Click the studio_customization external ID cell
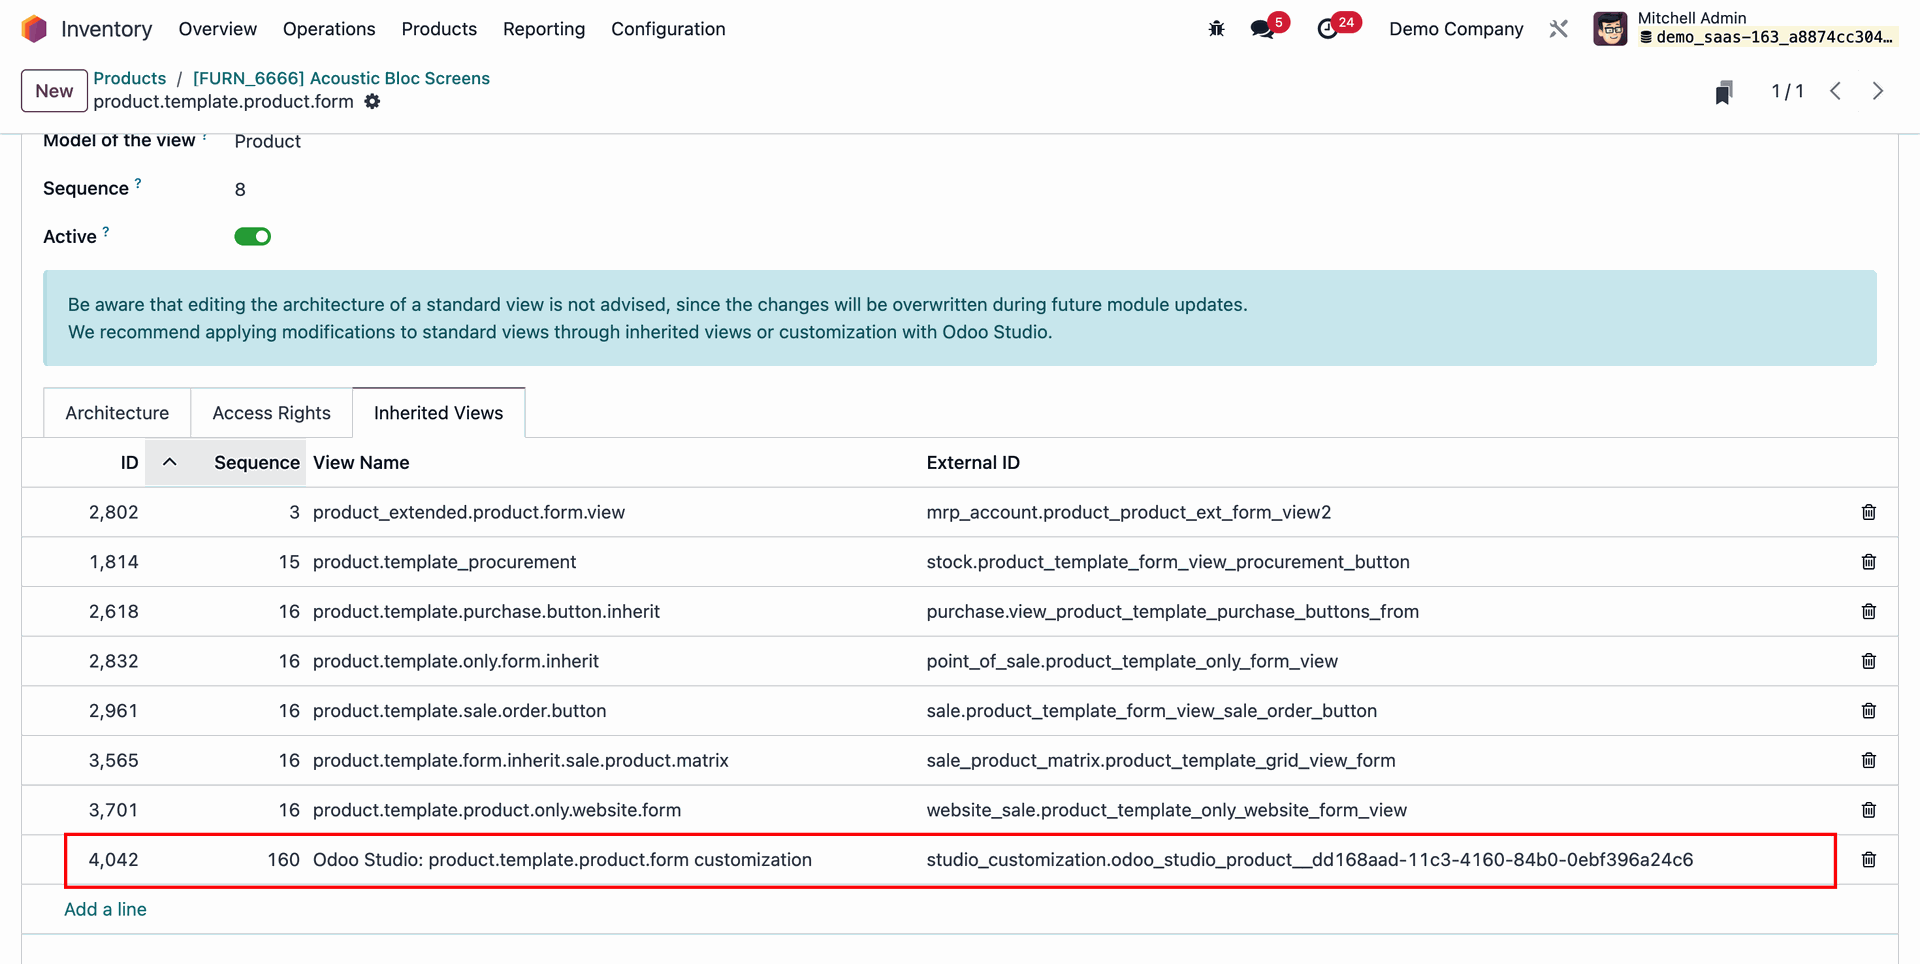This screenshot has height=964, width=1920. pos(1310,860)
